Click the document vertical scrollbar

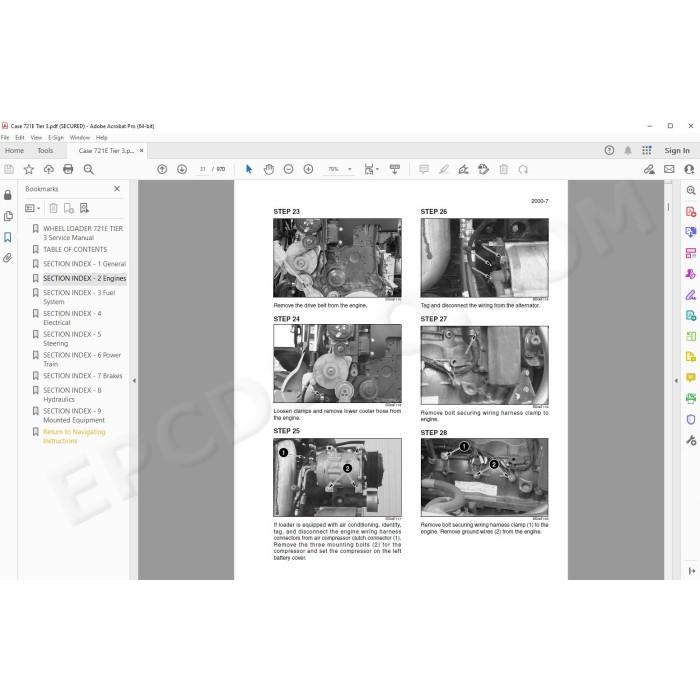click(x=668, y=379)
